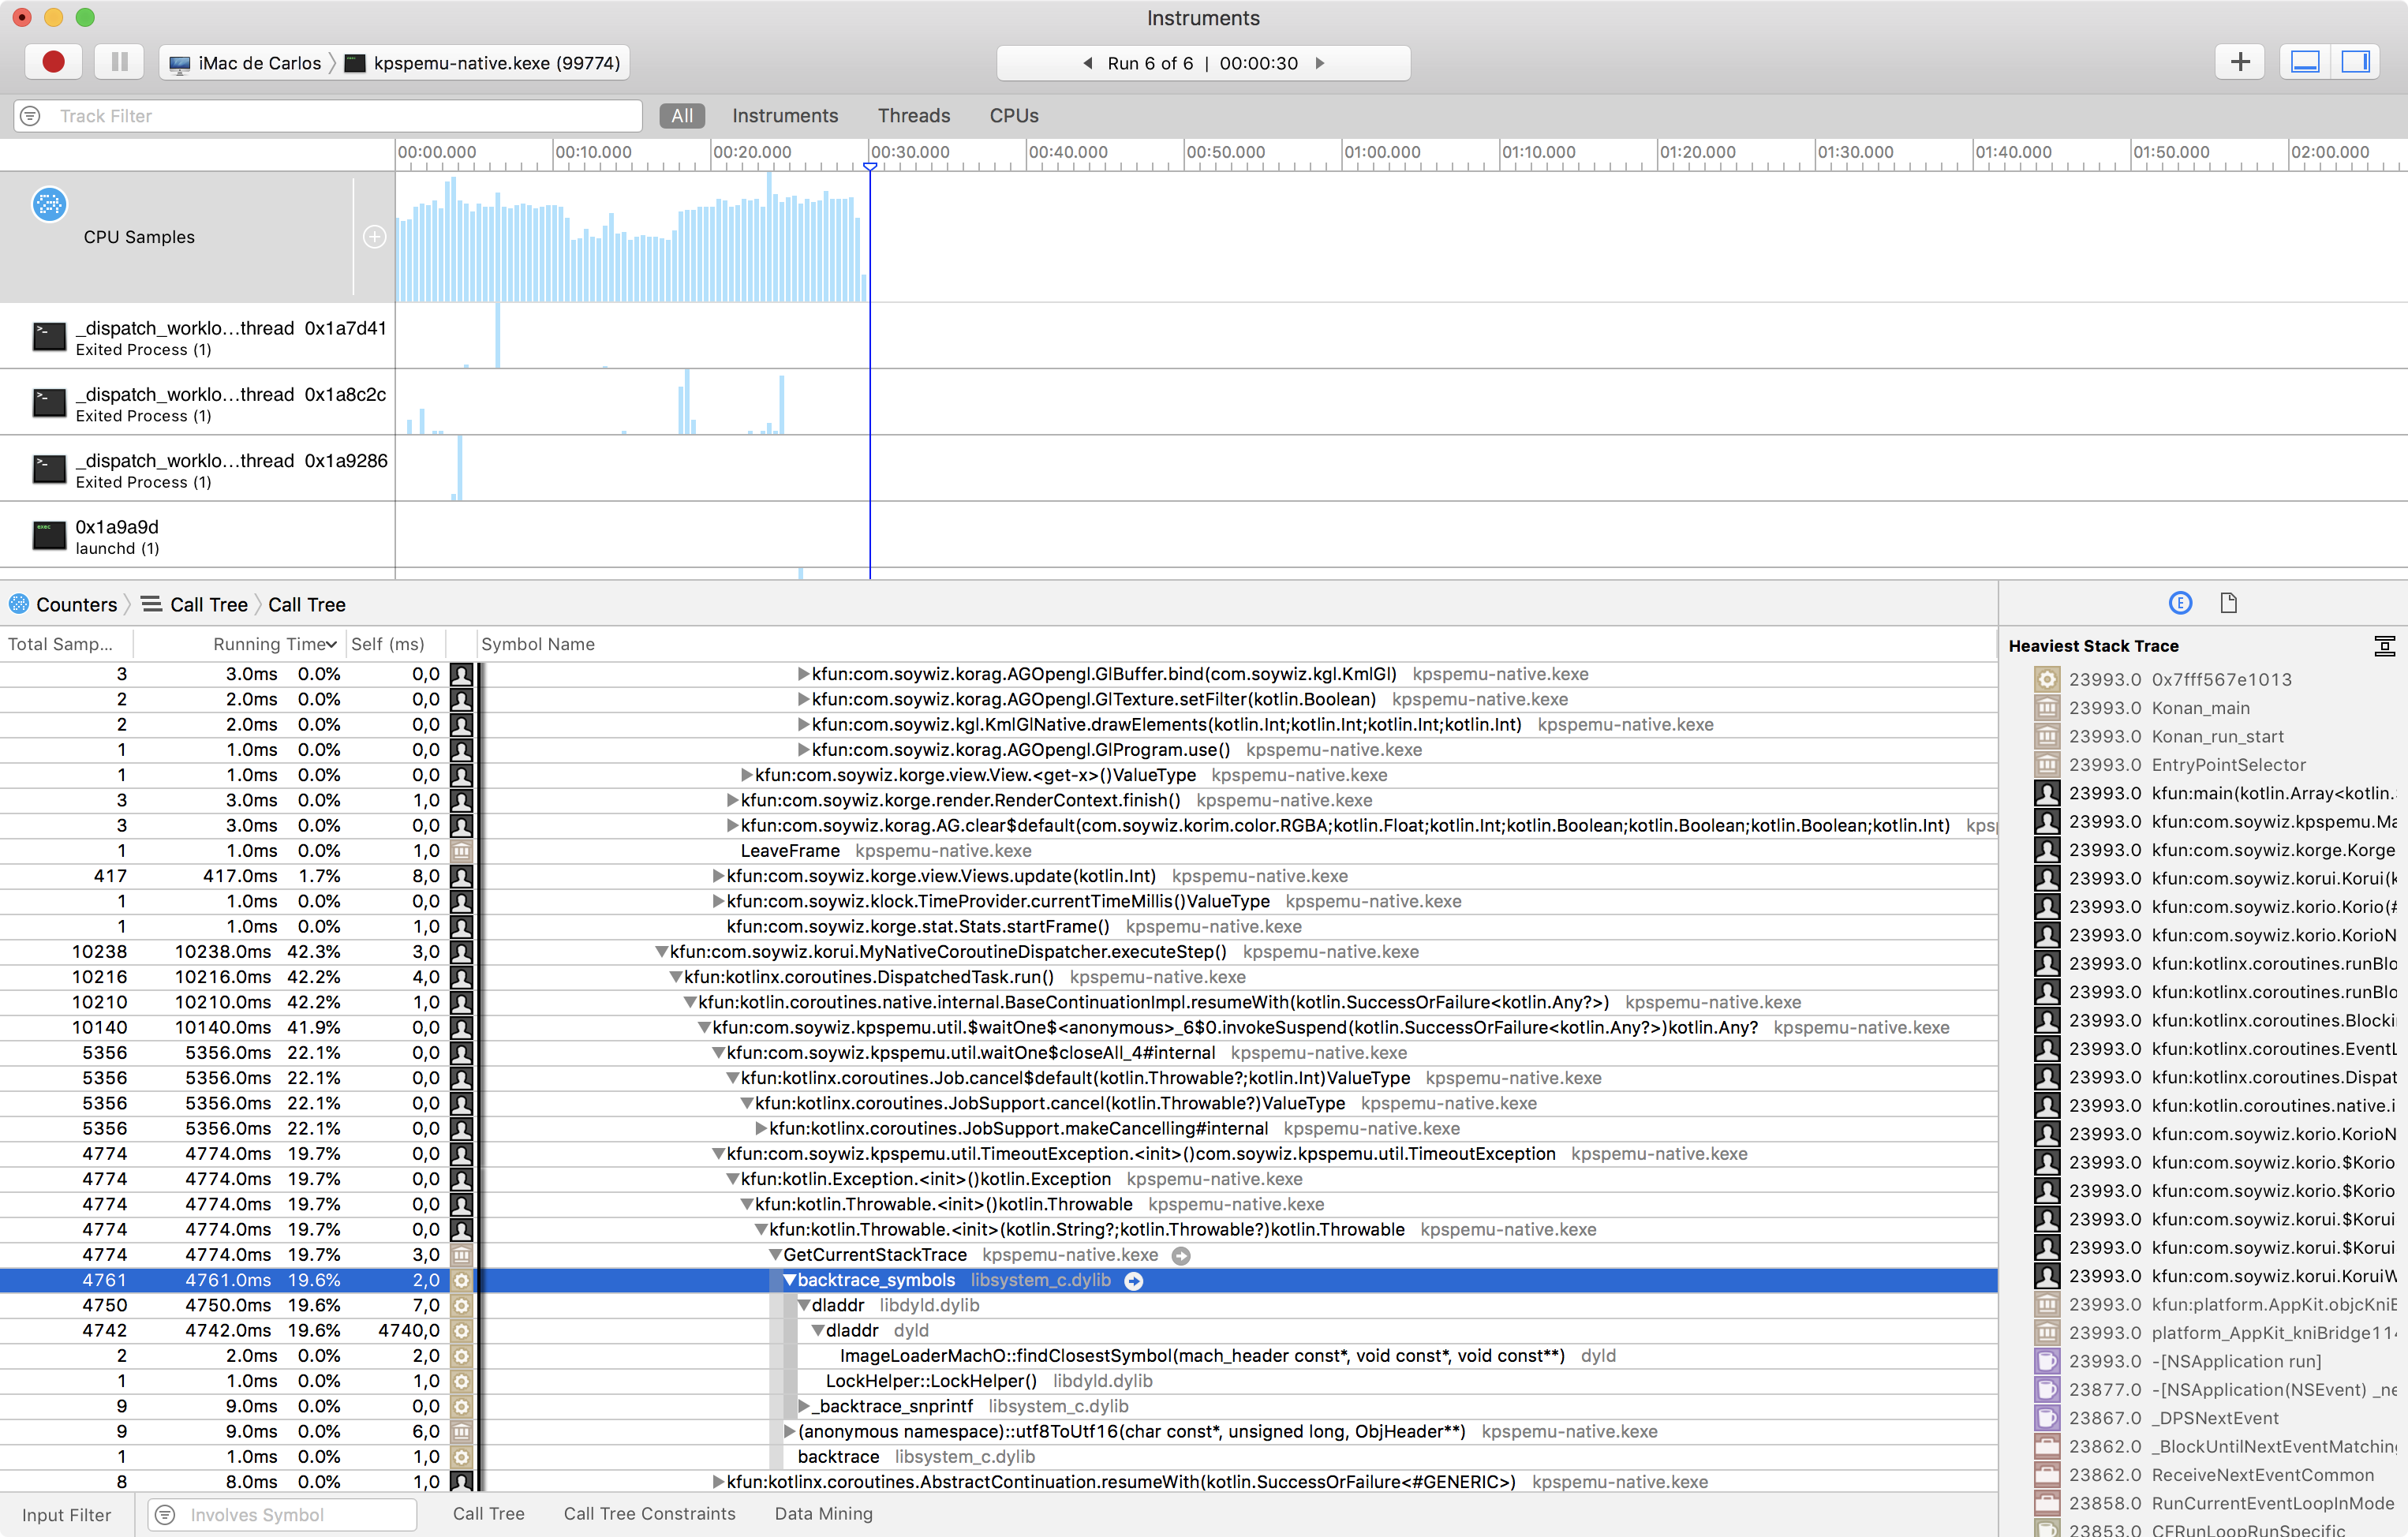Click the Data Mining button
The width and height of the screenshot is (2408, 1537).
point(823,1514)
